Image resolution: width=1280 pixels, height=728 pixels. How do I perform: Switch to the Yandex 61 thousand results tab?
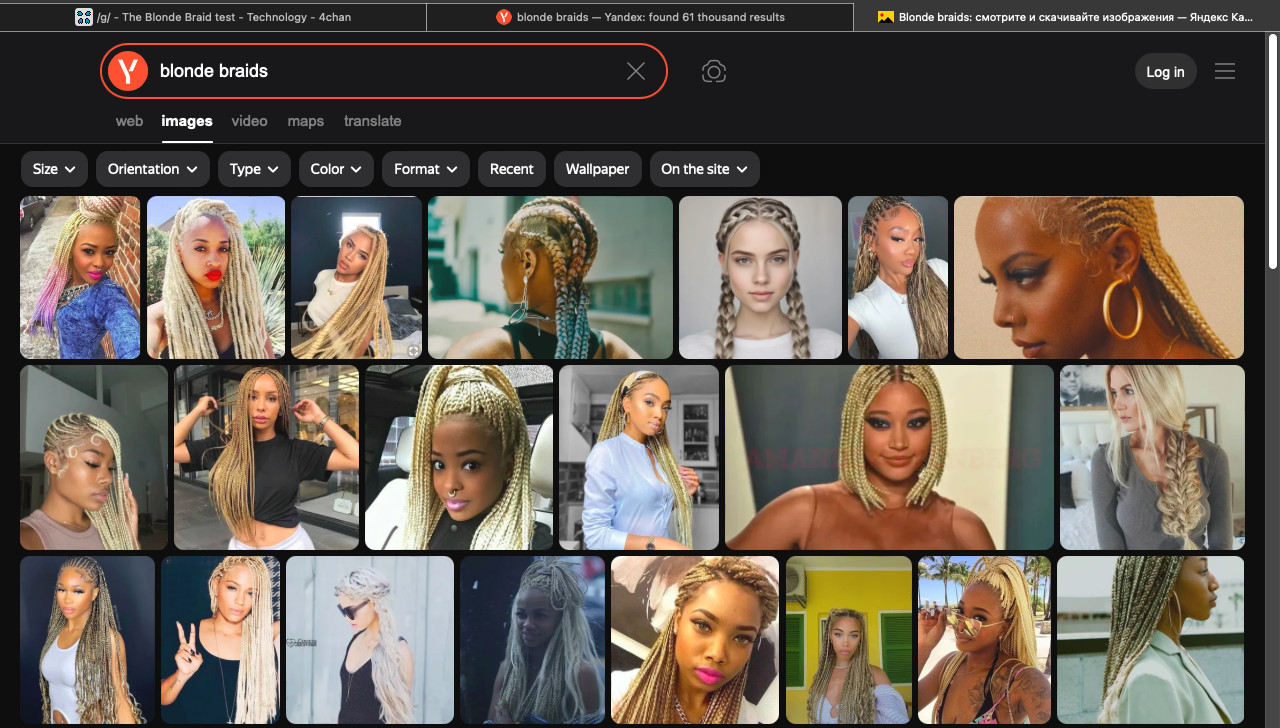click(x=640, y=17)
